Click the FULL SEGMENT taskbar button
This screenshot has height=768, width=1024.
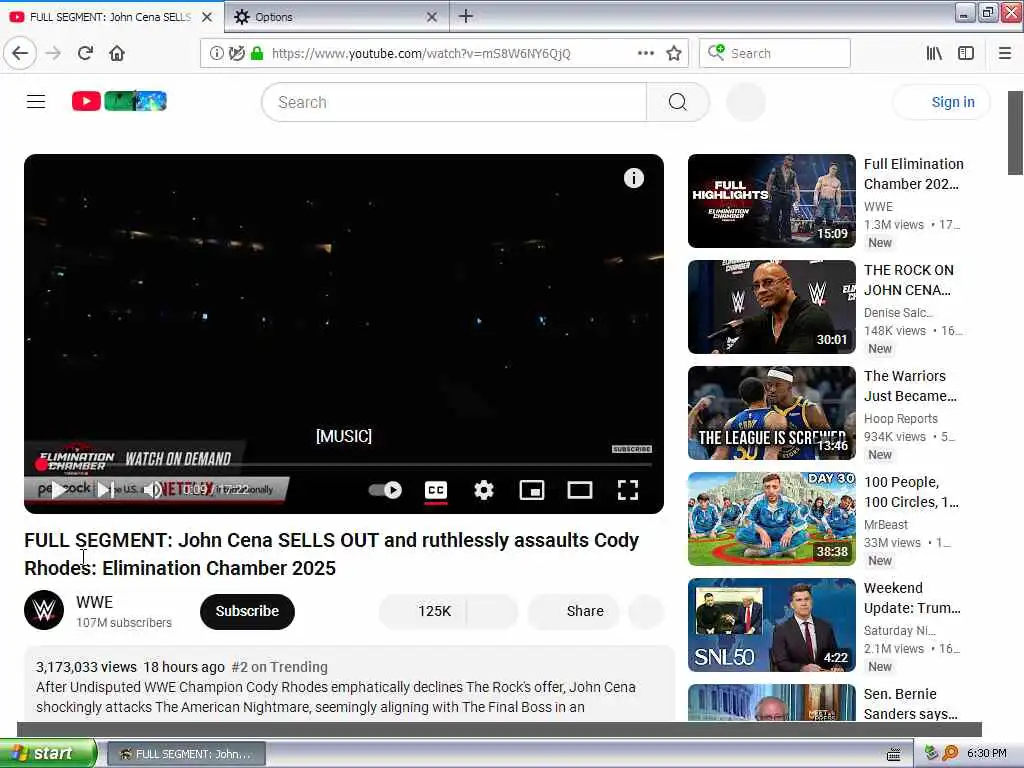186,754
